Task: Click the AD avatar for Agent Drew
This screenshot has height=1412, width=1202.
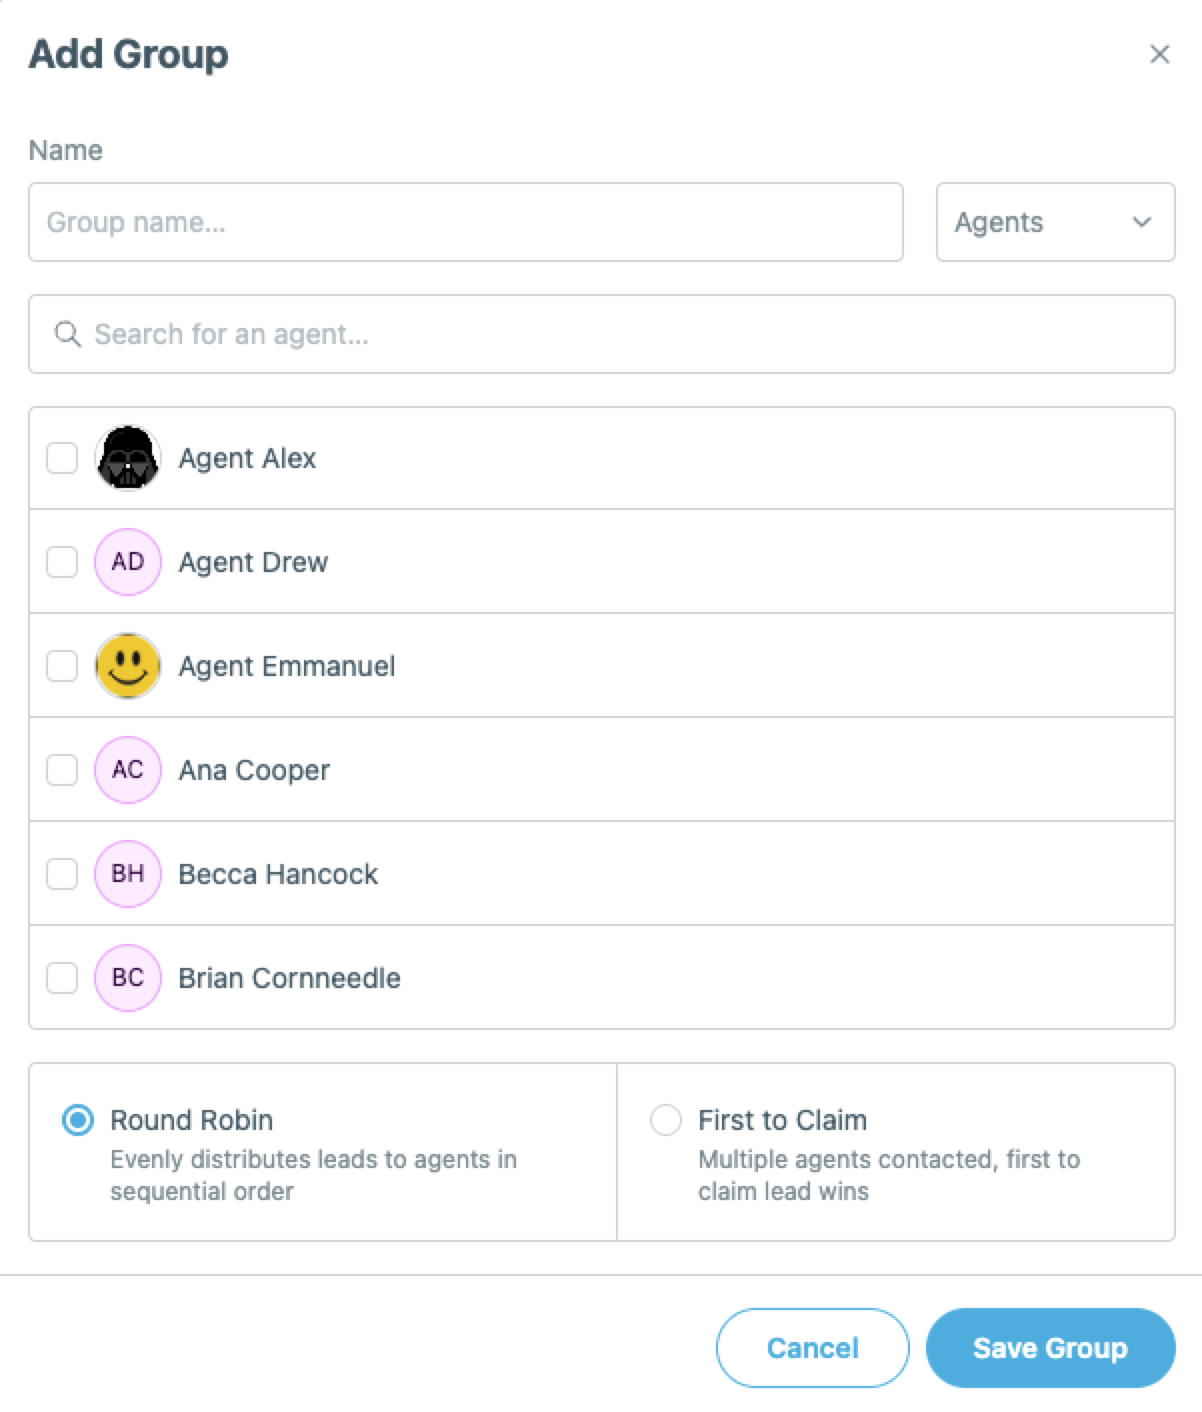Action: pos(128,562)
